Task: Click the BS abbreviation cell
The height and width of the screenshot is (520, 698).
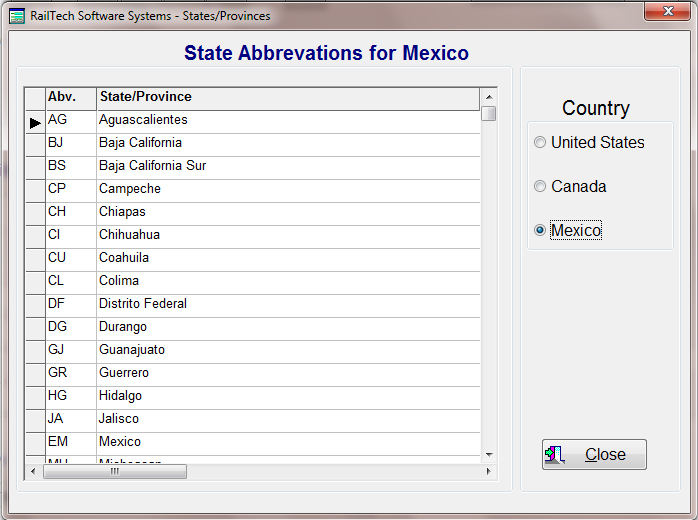Action: (x=71, y=168)
